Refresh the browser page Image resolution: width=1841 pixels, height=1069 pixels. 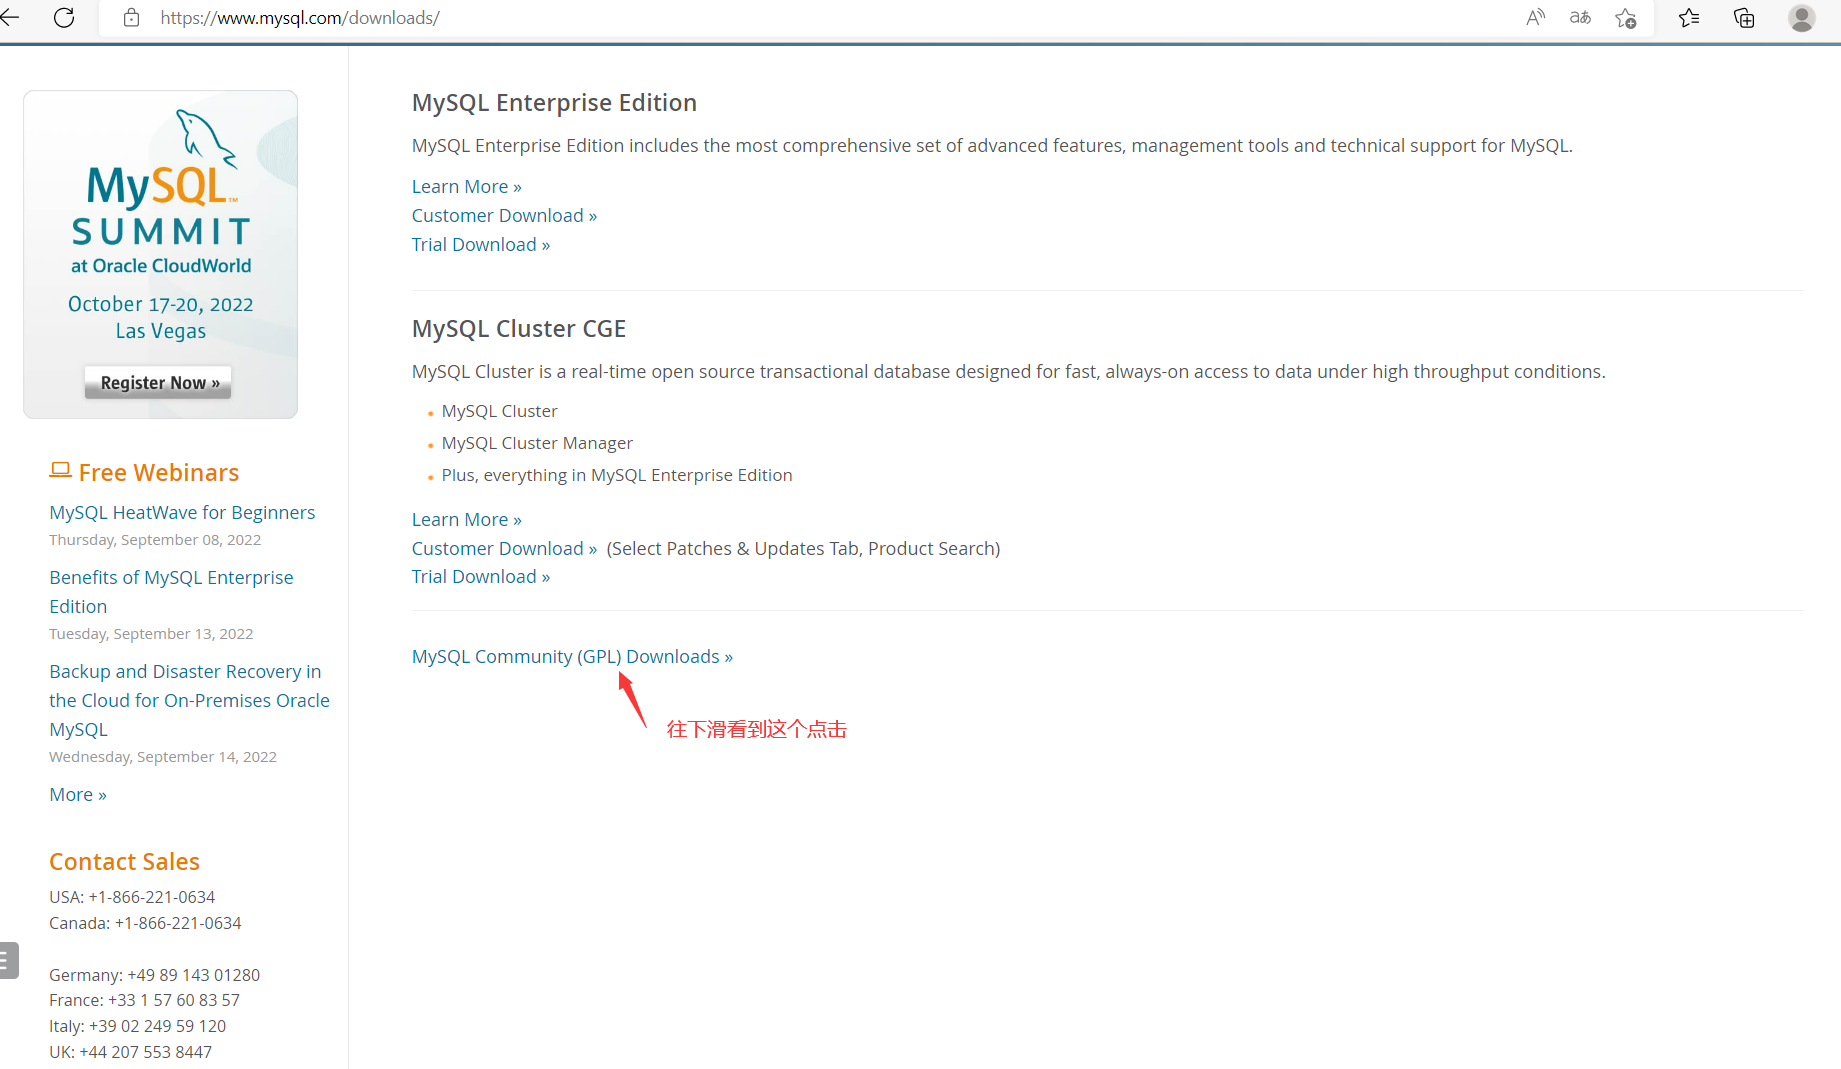pos(64,18)
